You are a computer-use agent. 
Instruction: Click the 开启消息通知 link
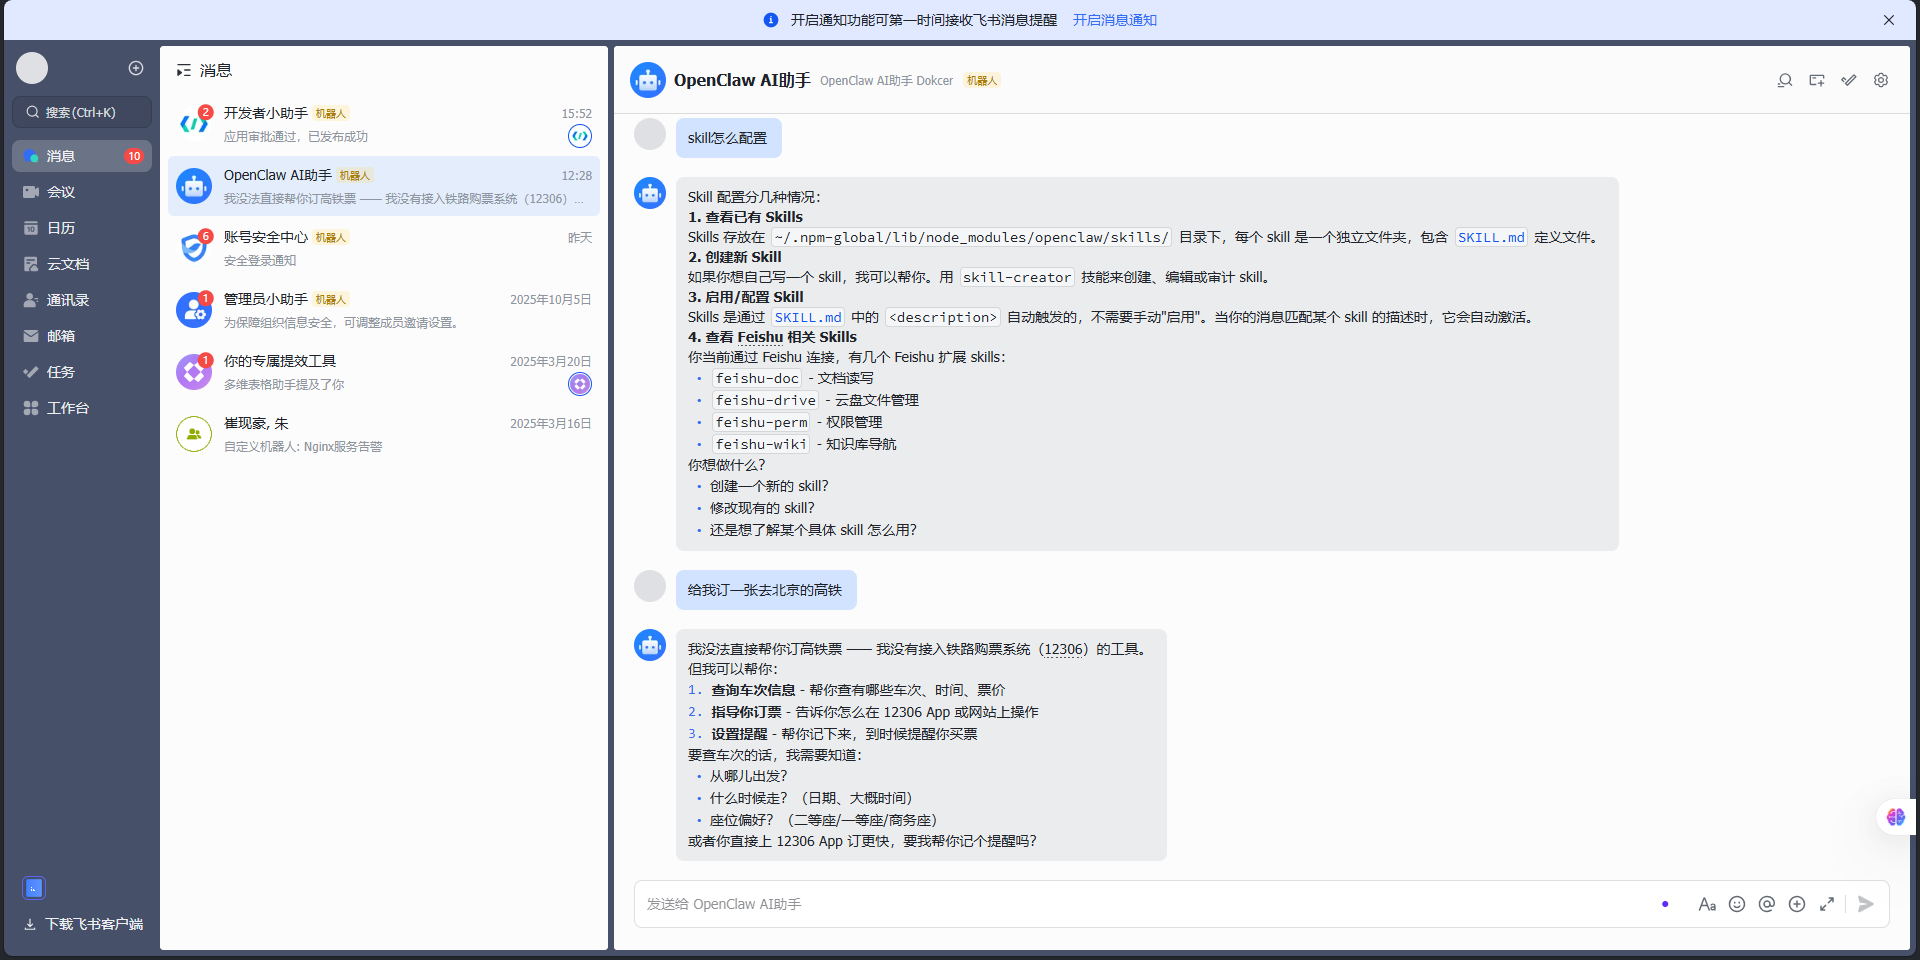click(1114, 20)
